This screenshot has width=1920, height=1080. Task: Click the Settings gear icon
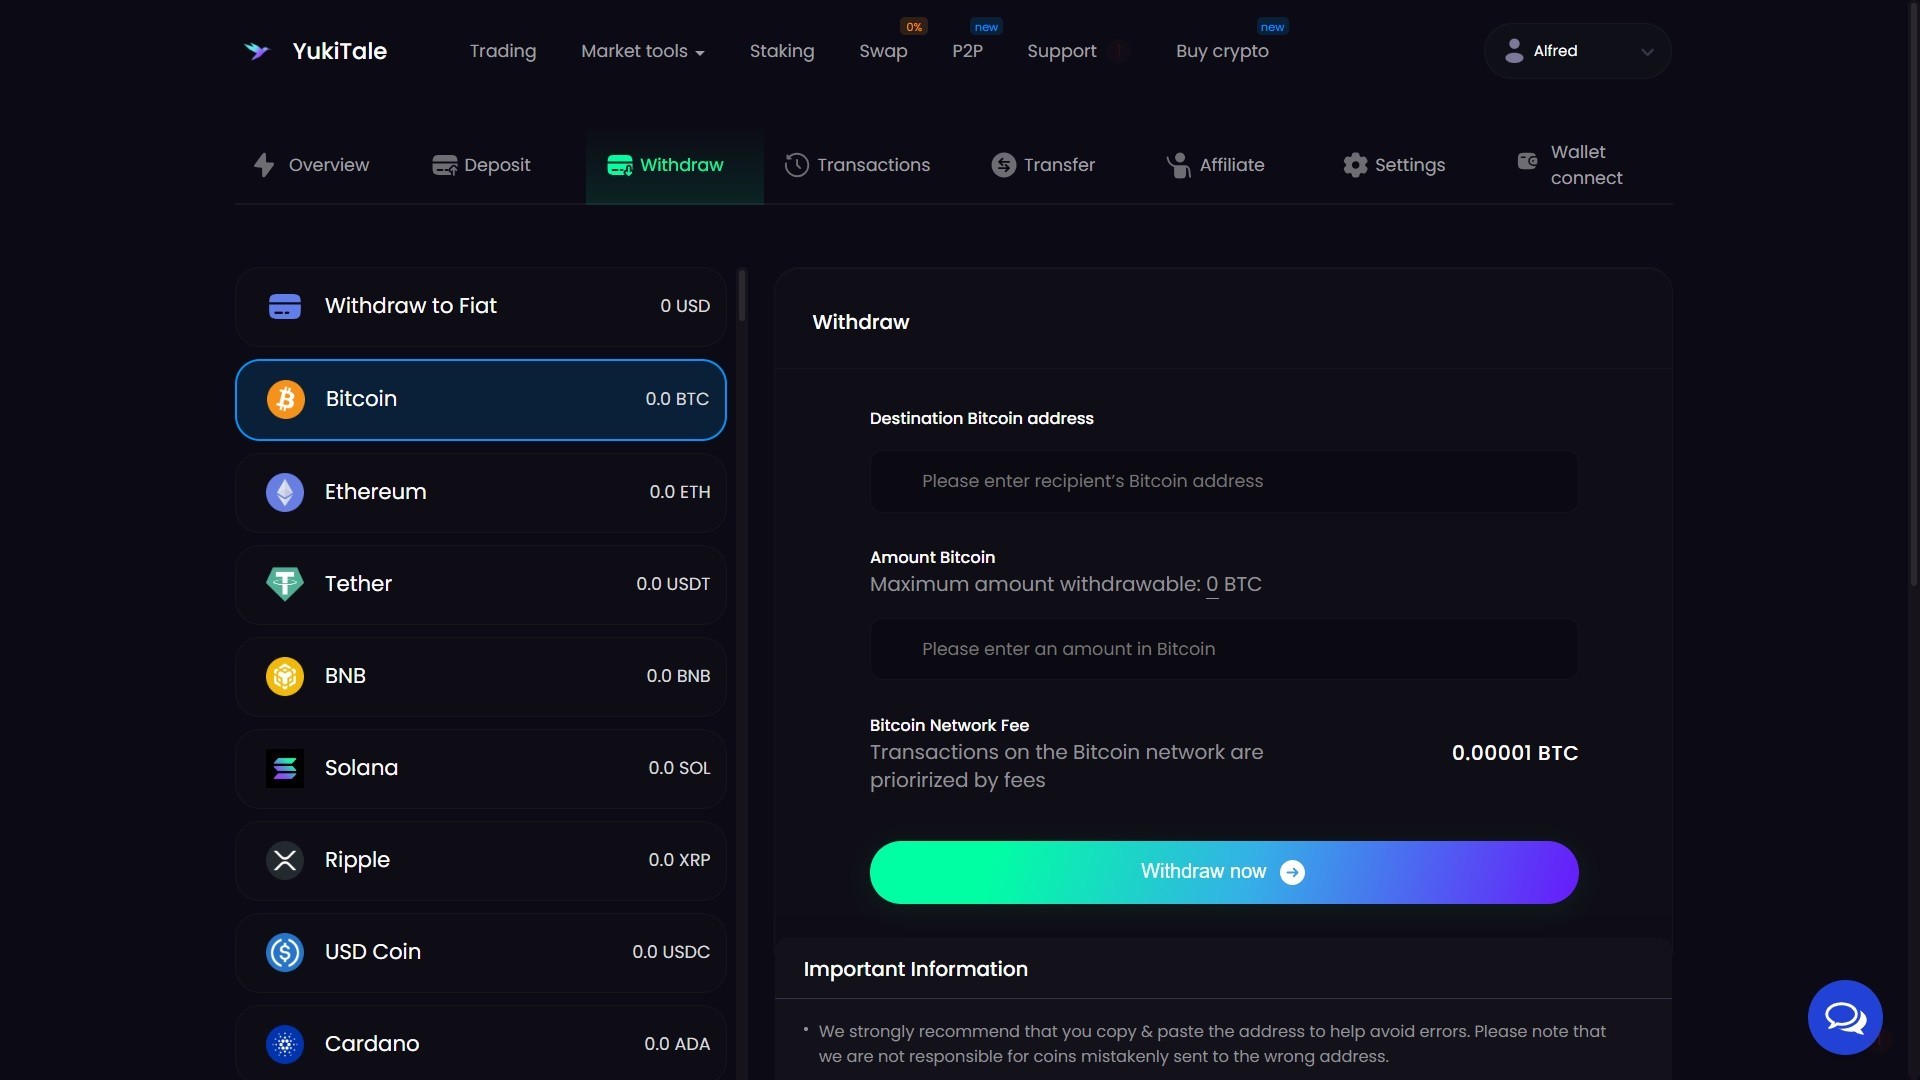[x=1354, y=165]
